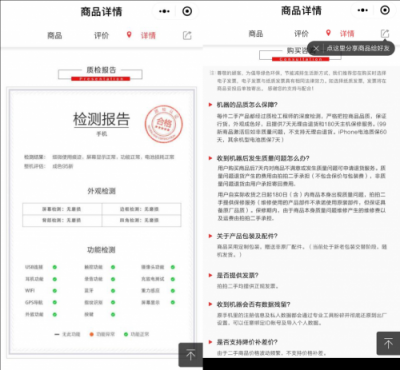Tap the location pin beside 详情 on left screen
This screenshot has height=370, width=400.
click(x=129, y=35)
